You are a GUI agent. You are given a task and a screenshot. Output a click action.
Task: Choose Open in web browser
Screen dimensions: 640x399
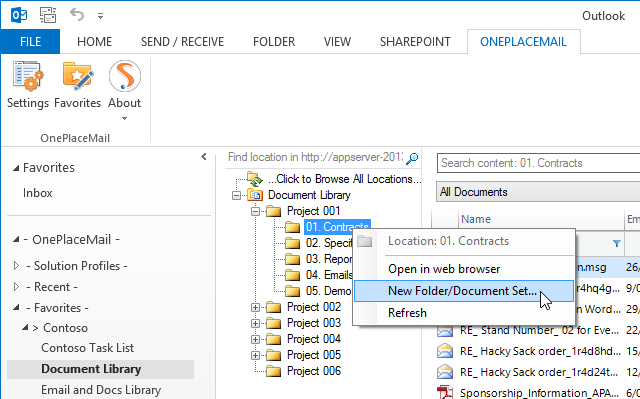464,269
